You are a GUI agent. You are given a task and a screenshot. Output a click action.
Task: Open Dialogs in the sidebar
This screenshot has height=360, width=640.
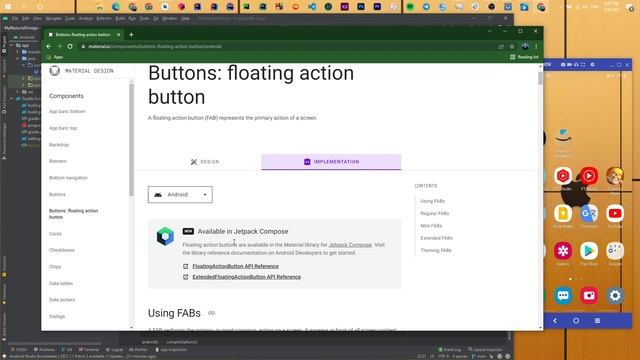(x=57, y=316)
